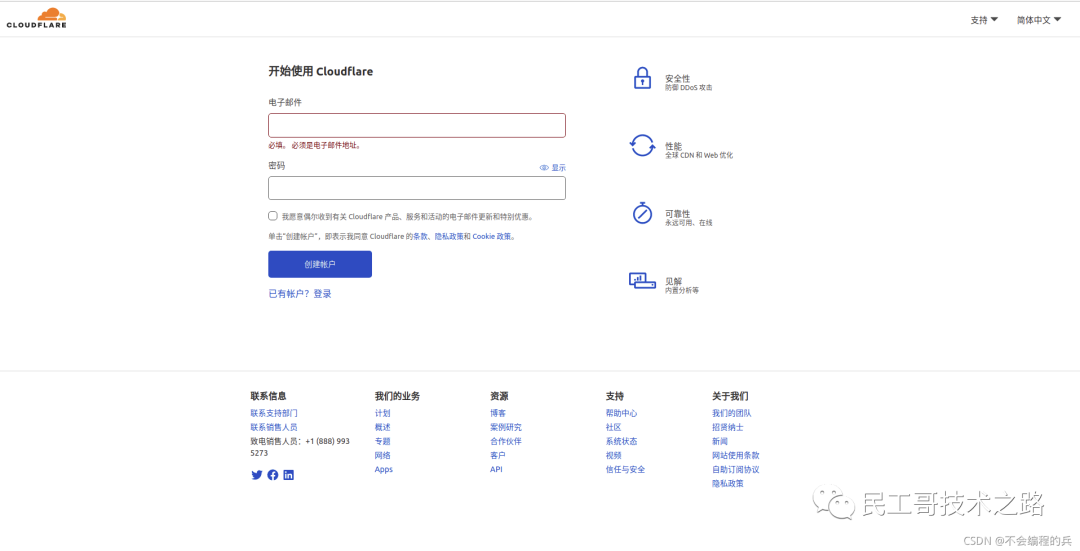Go to the 博客 footer link
The height and width of the screenshot is (551, 1080).
click(x=498, y=413)
